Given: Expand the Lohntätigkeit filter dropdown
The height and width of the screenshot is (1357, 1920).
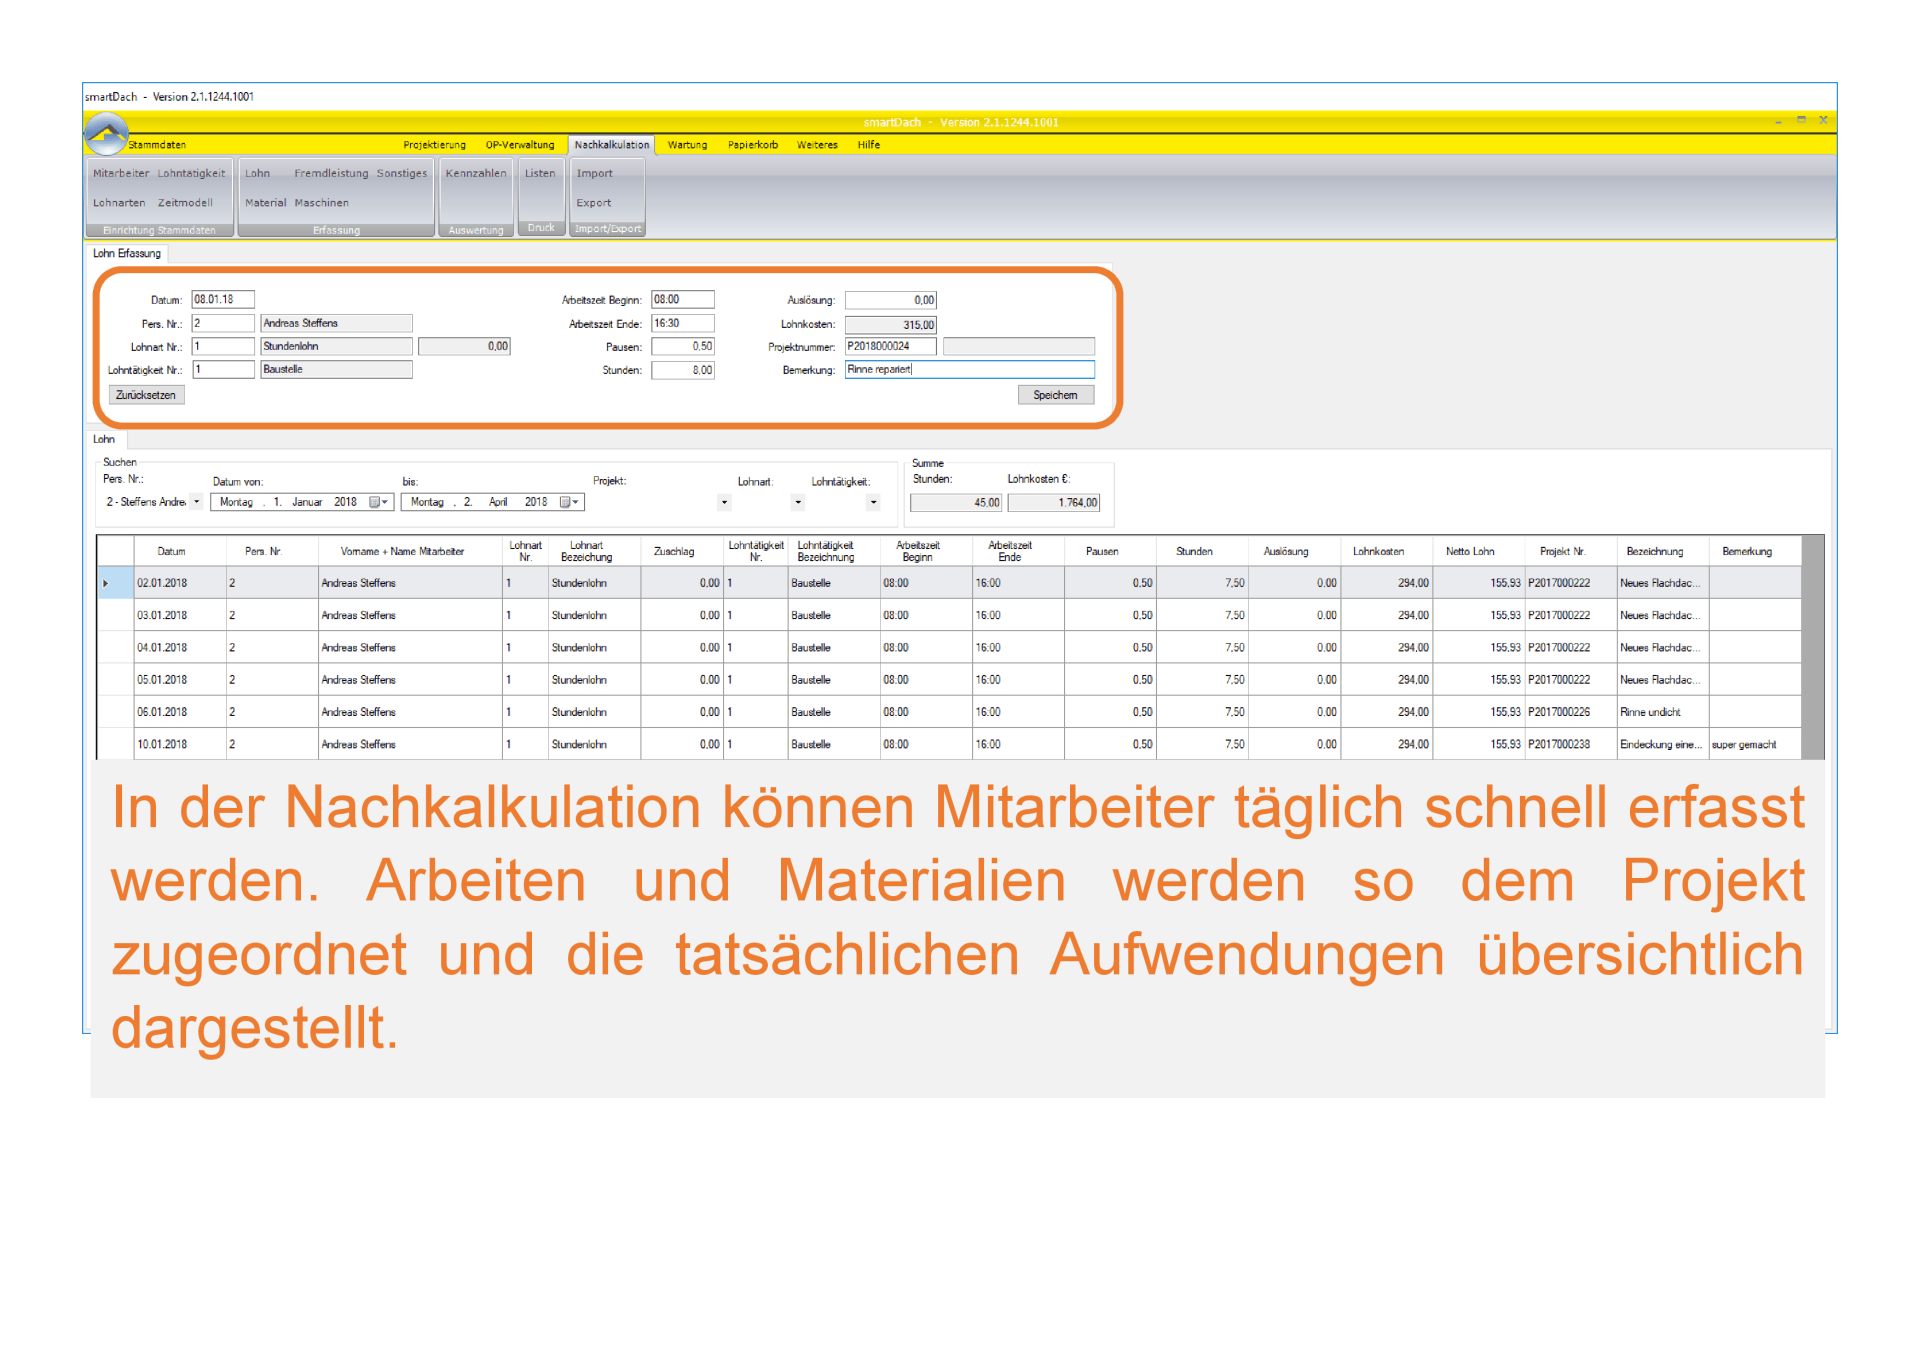Looking at the screenshot, I should tap(873, 503).
